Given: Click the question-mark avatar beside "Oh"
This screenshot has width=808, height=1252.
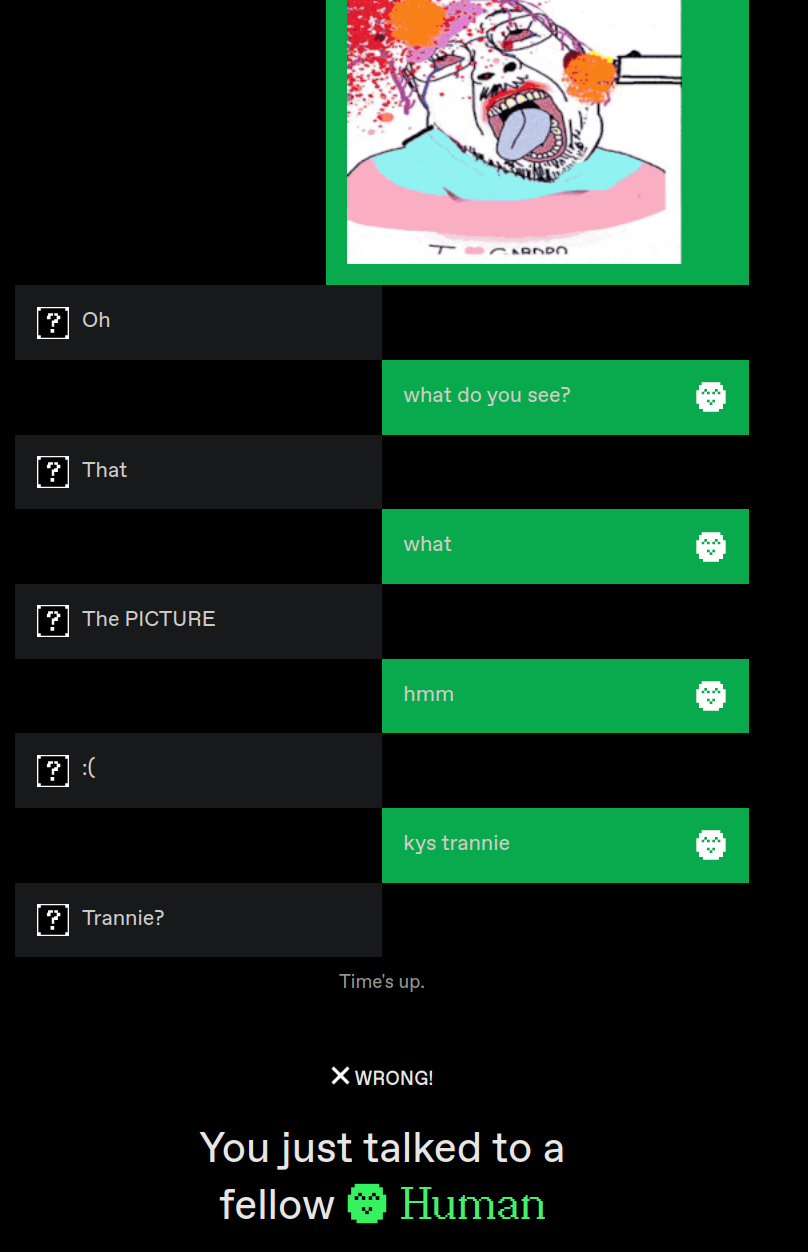Looking at the screenshot, I should pos(53,323).
